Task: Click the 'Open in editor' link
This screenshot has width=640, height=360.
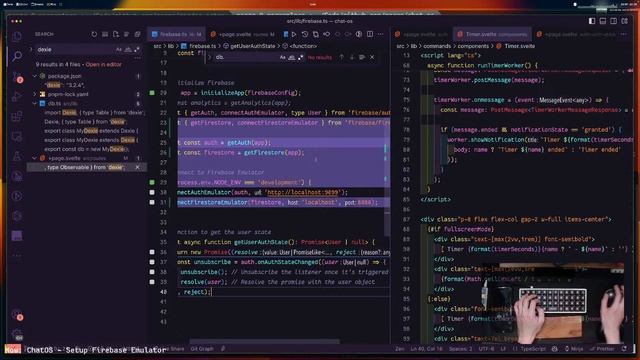Action: [x=103, y=64]
